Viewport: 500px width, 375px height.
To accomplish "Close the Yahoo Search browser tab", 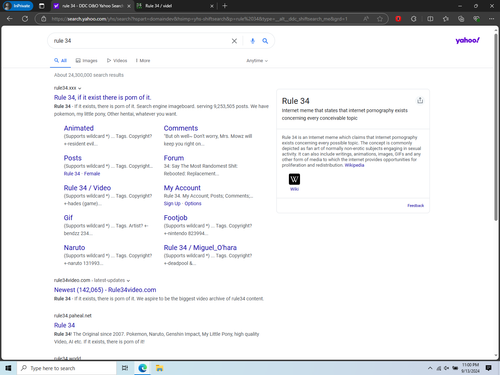I will (x=129, y=6).
